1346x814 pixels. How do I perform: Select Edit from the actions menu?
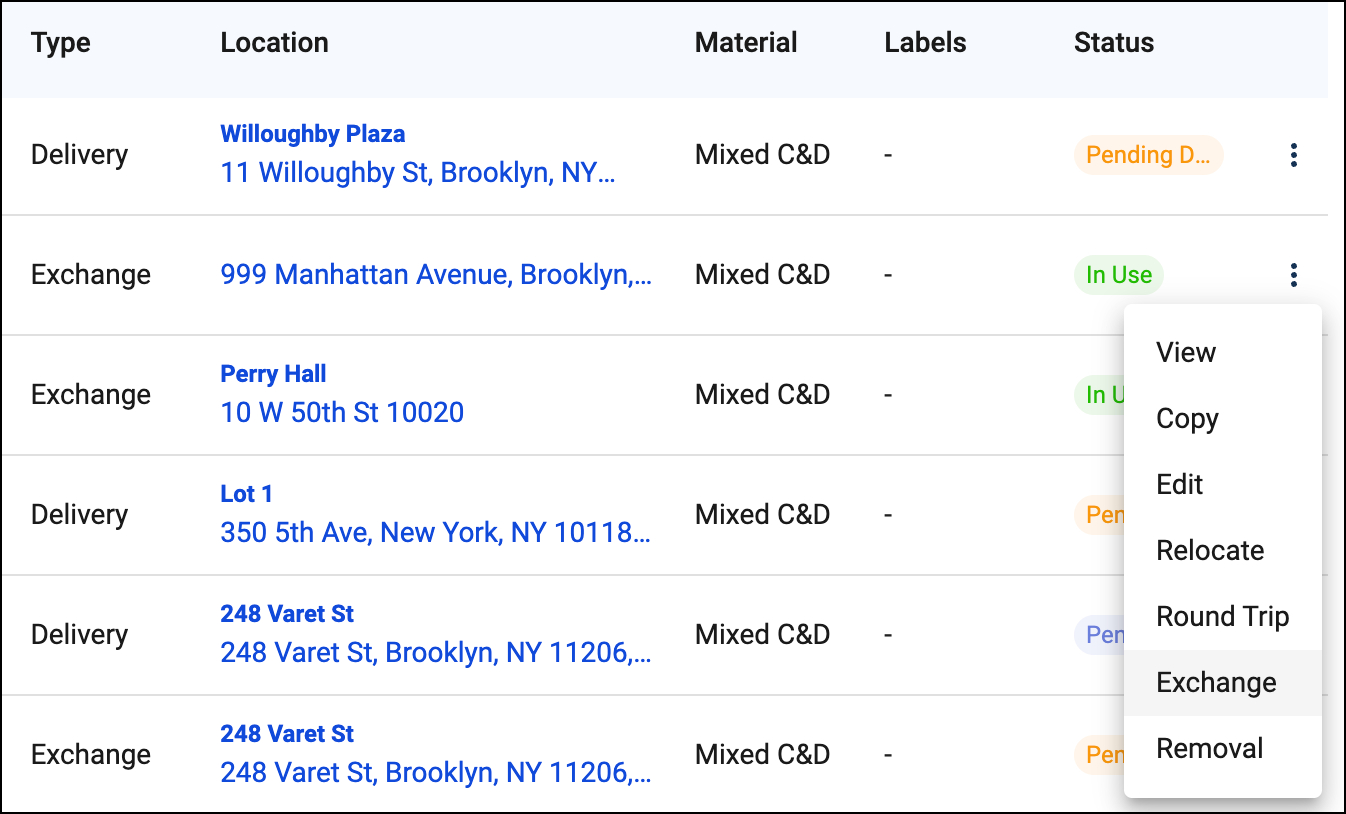[1180, 484]
